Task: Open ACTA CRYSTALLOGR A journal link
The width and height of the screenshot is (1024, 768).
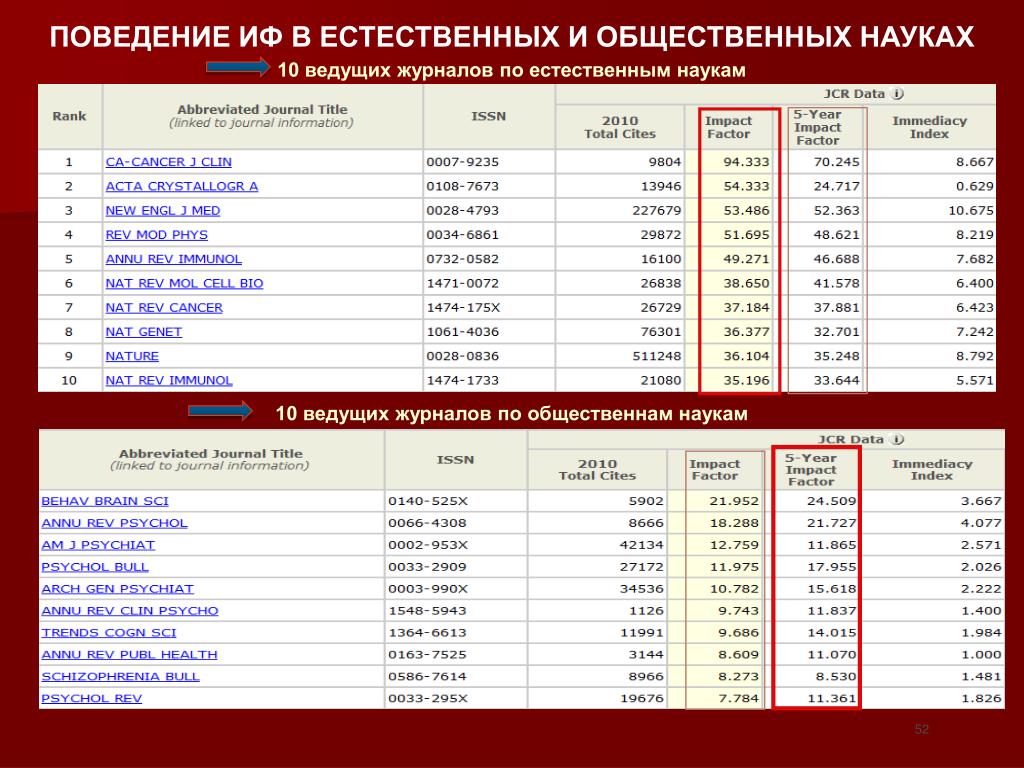Action: [182, 186]
